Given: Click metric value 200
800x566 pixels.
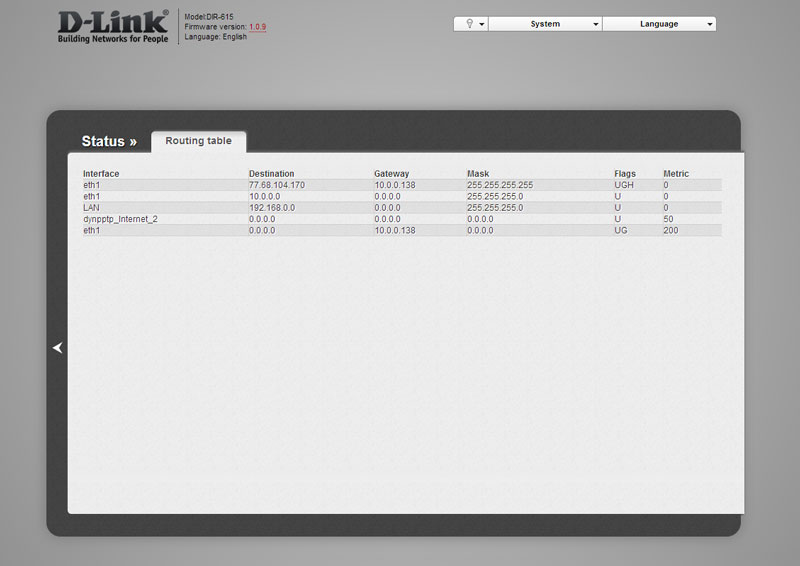Looking at the screenshot, I should 671,230.
